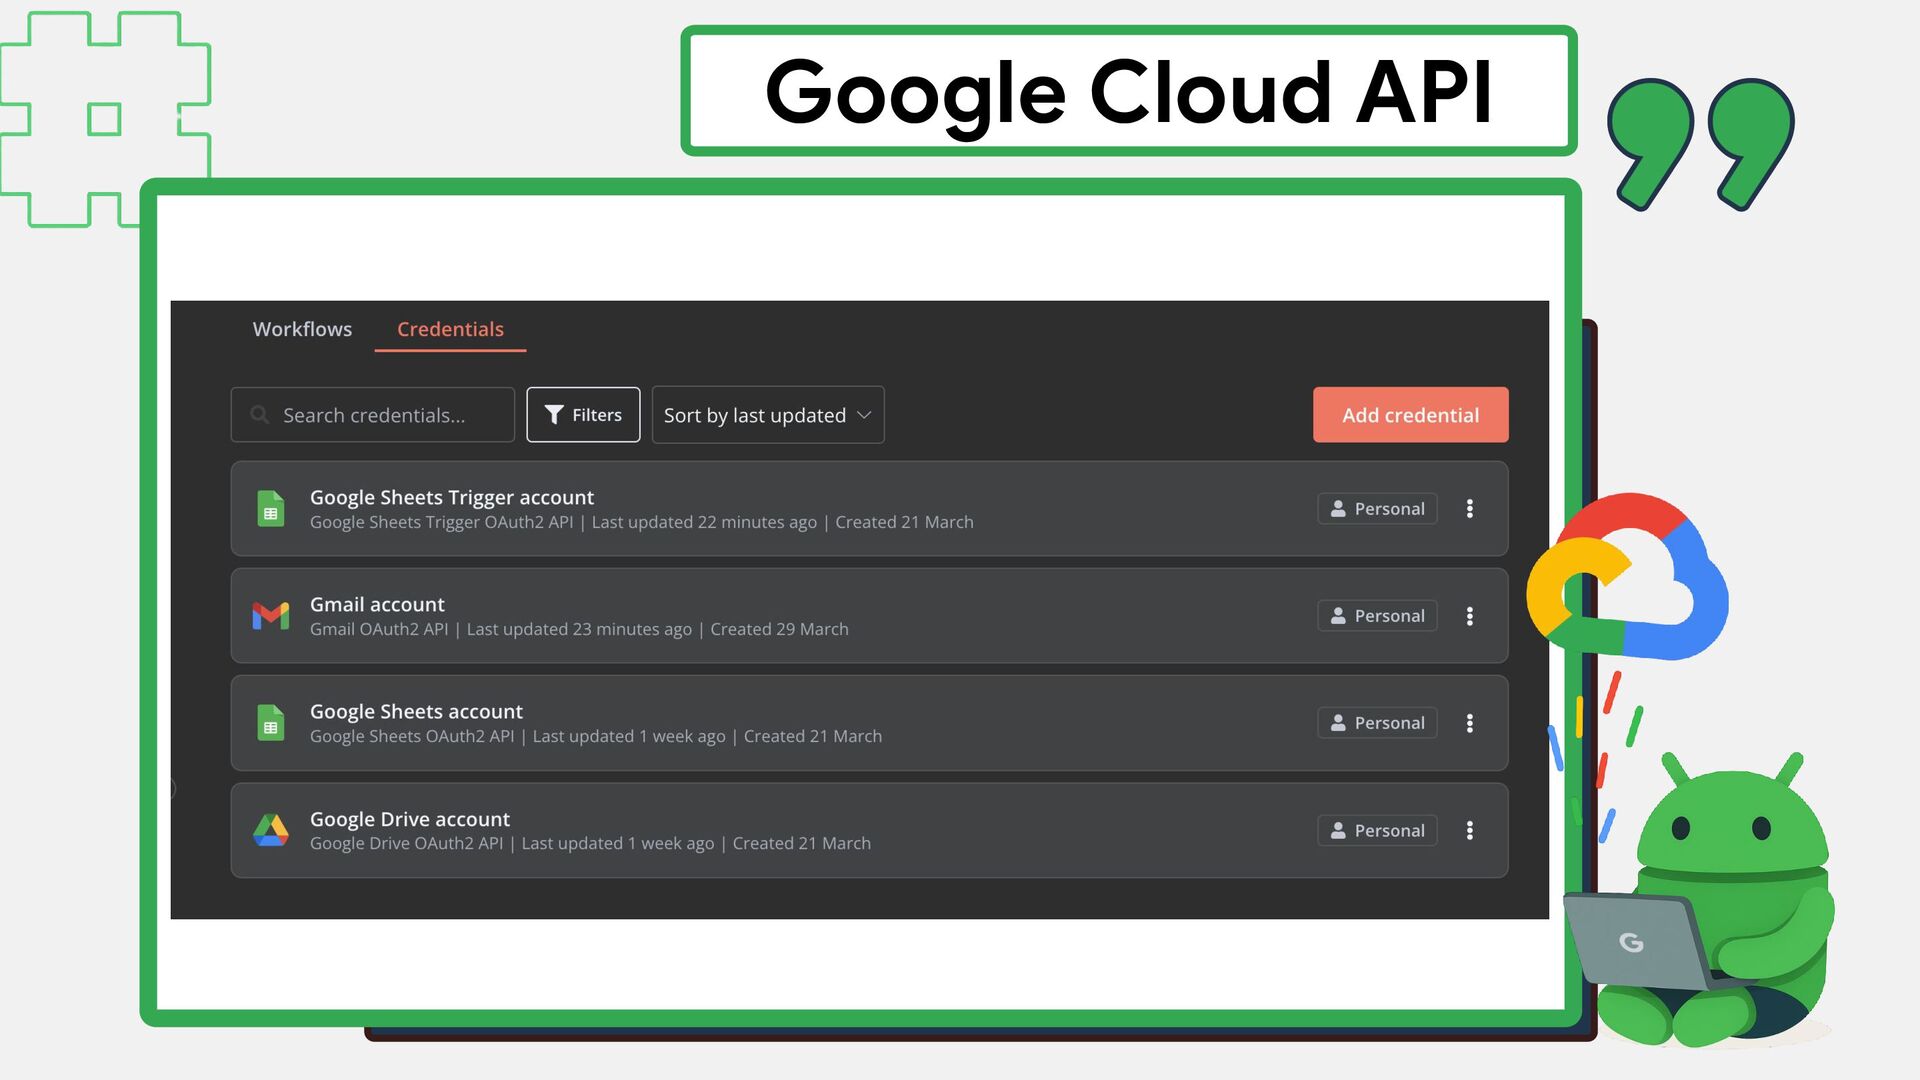
Task: Click 'Last updated 1 week ago' on Sheets account
Action: coord(629,736)
